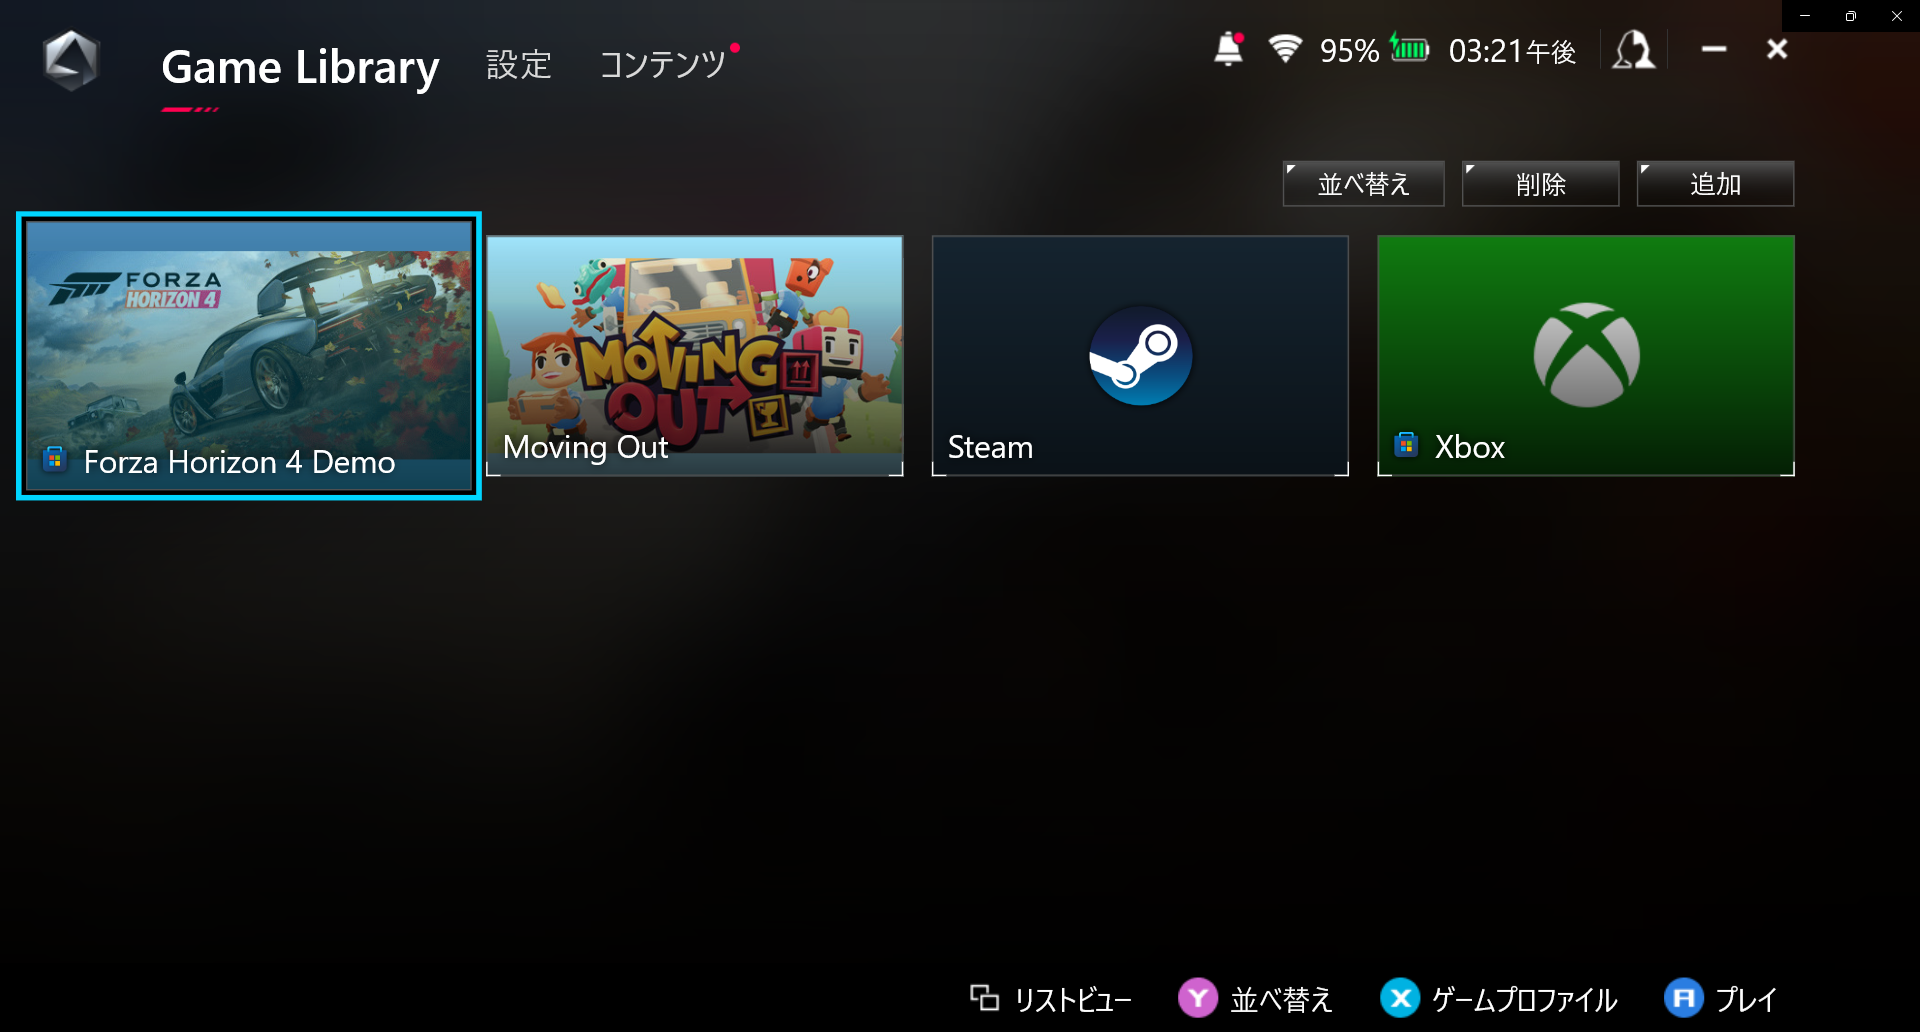Select the Forza Horizon 4 Demo tile
This screenshot has height=1032, width=1920.
249,356
